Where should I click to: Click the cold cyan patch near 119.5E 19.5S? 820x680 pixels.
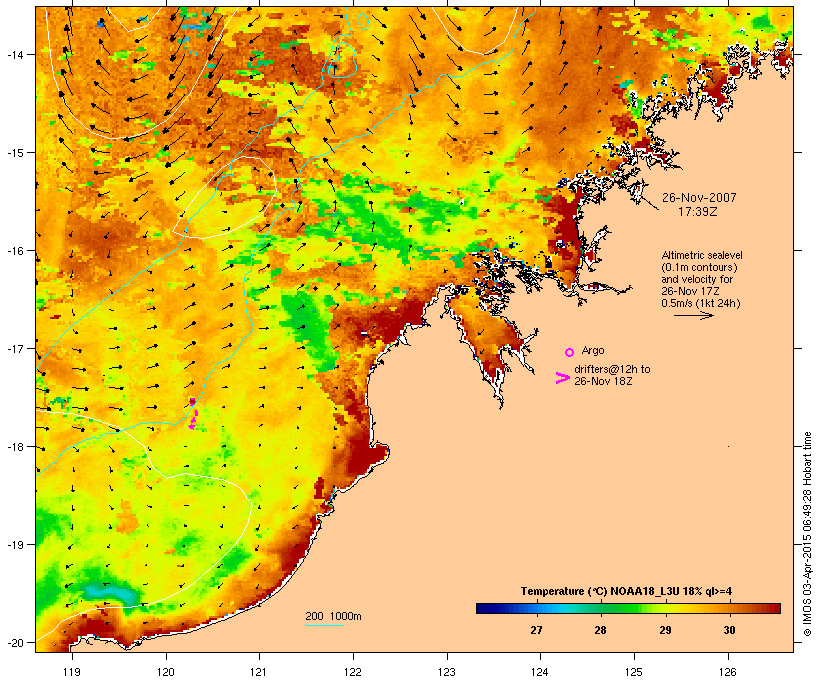(112, 594)
